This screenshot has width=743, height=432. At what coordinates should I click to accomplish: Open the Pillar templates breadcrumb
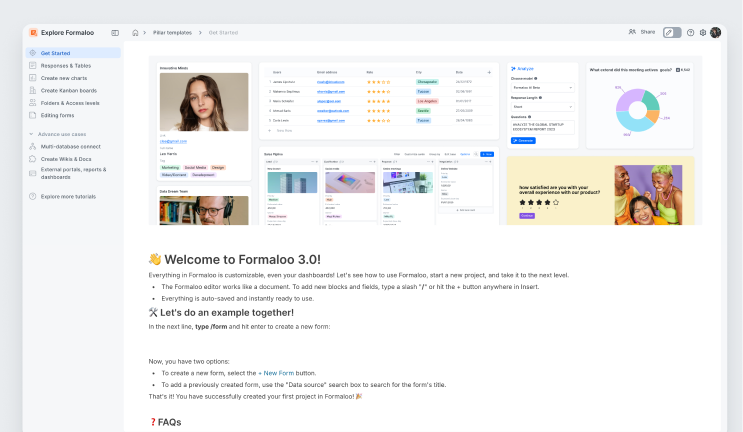pos(172,33)
